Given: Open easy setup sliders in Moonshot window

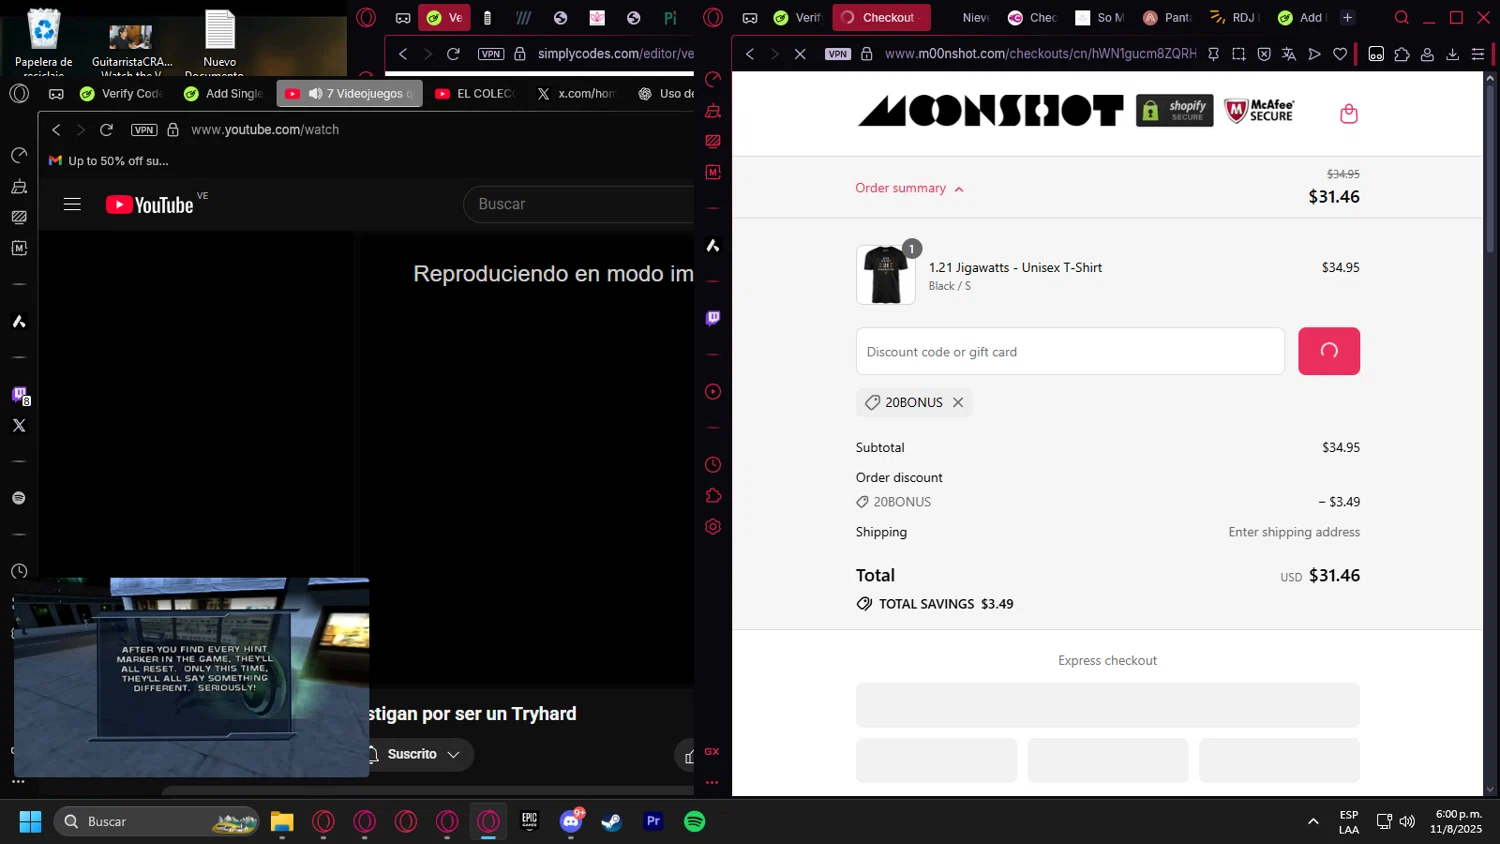Looking at the screenshot, I should [1478, 54].
